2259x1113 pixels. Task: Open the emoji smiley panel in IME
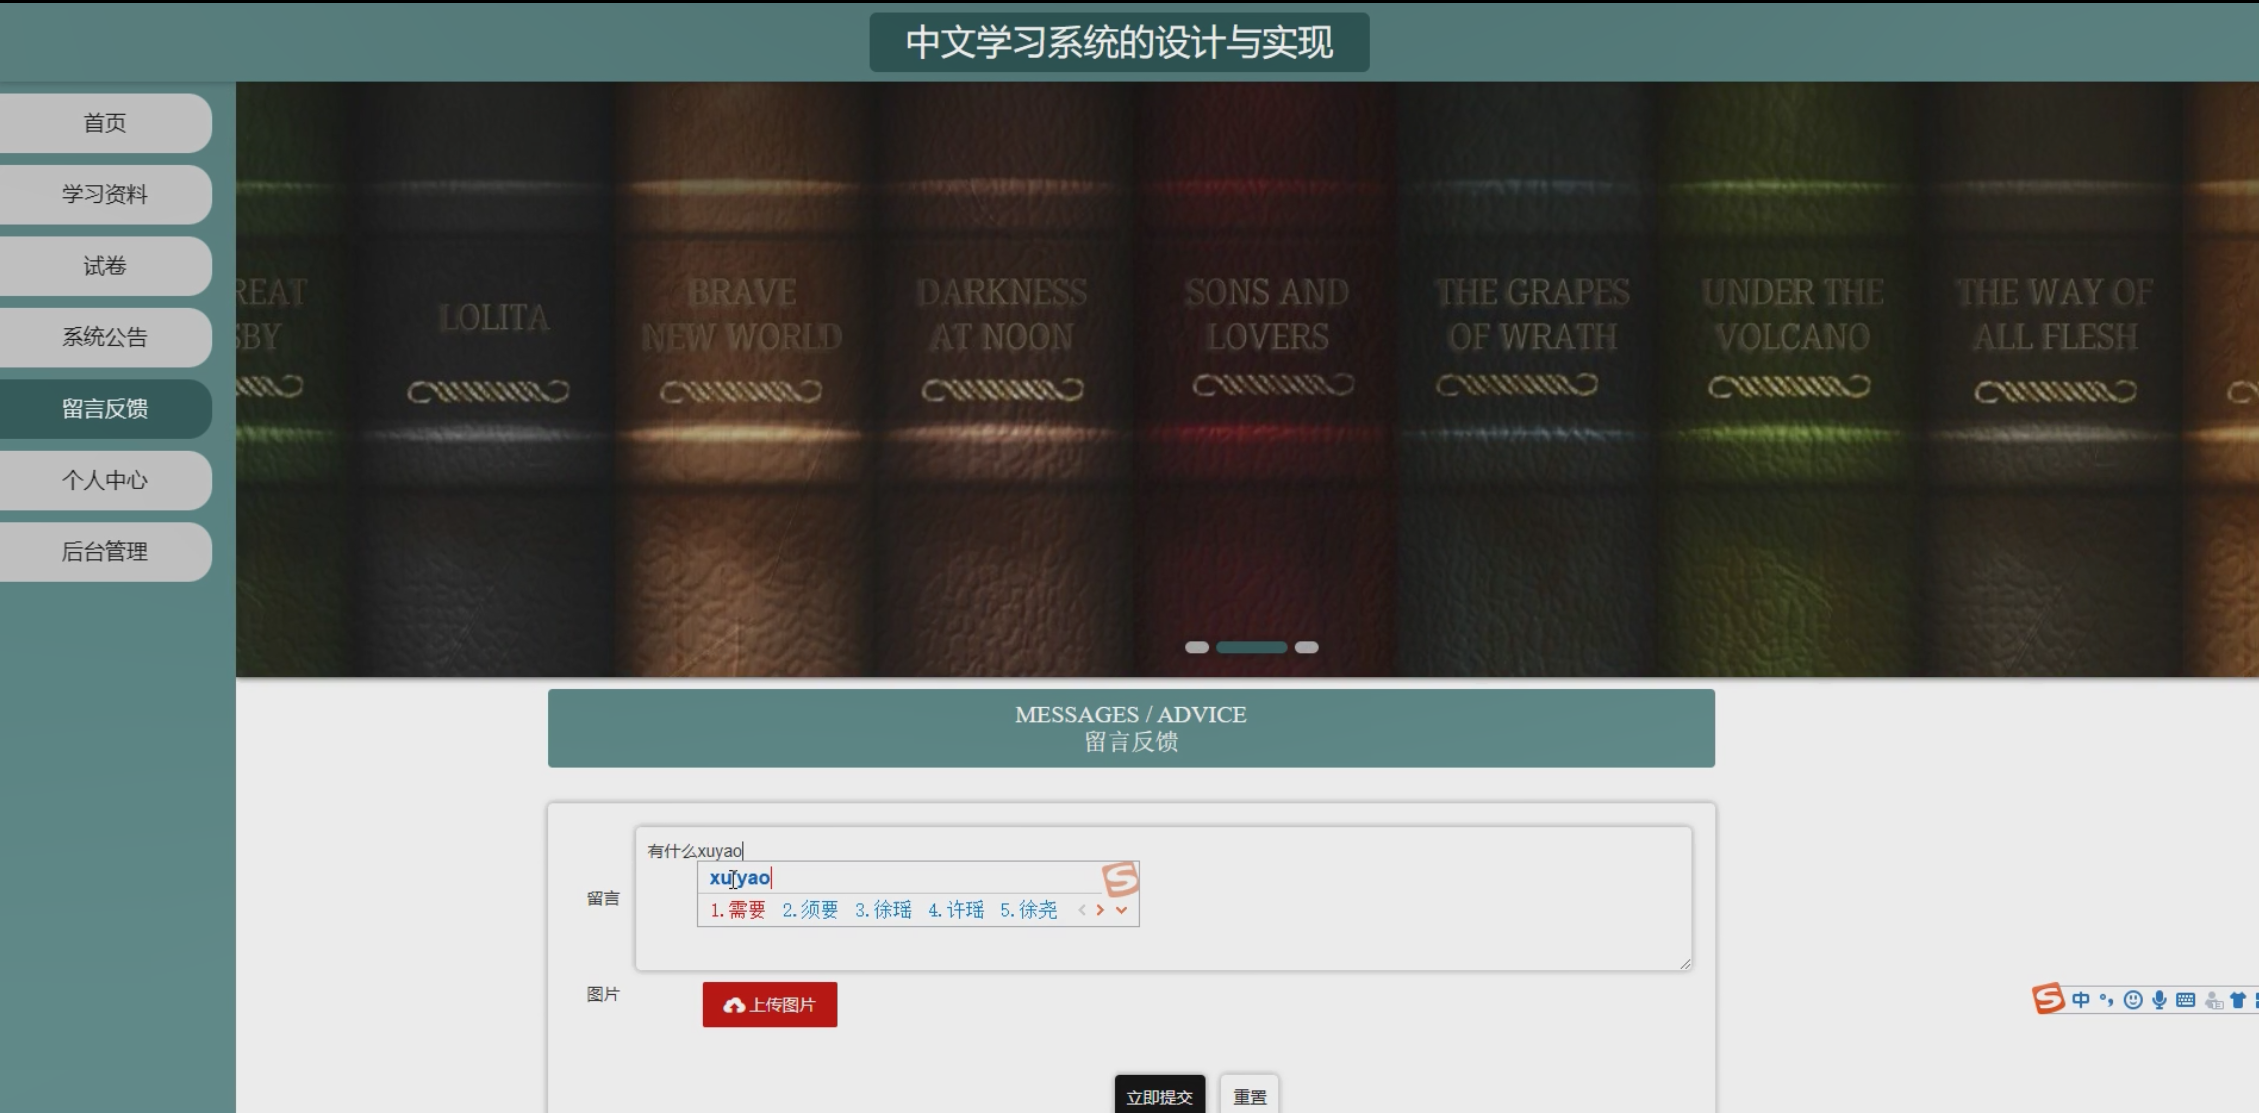(2133, 1000)
